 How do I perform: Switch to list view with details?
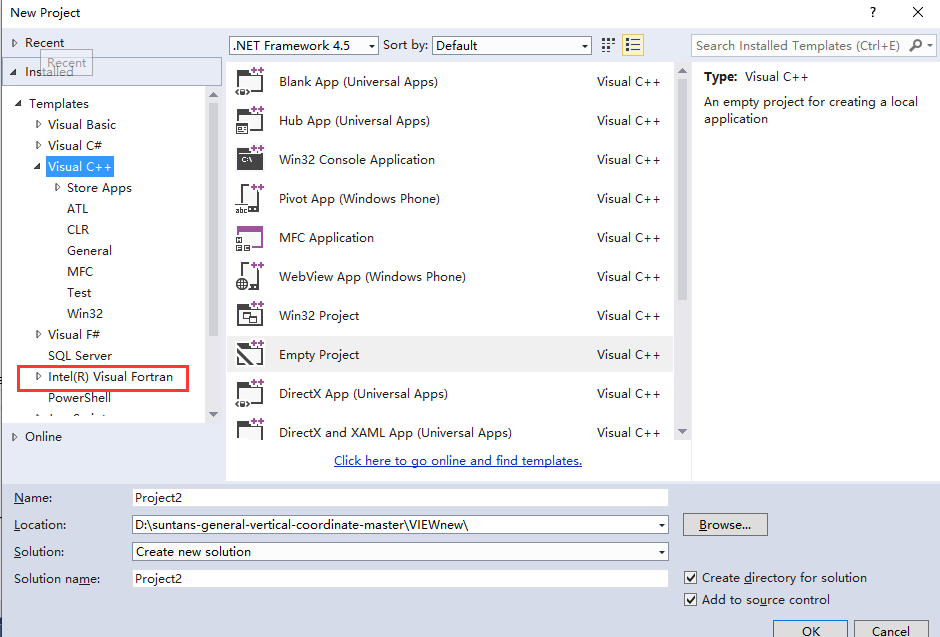(631, 44)
